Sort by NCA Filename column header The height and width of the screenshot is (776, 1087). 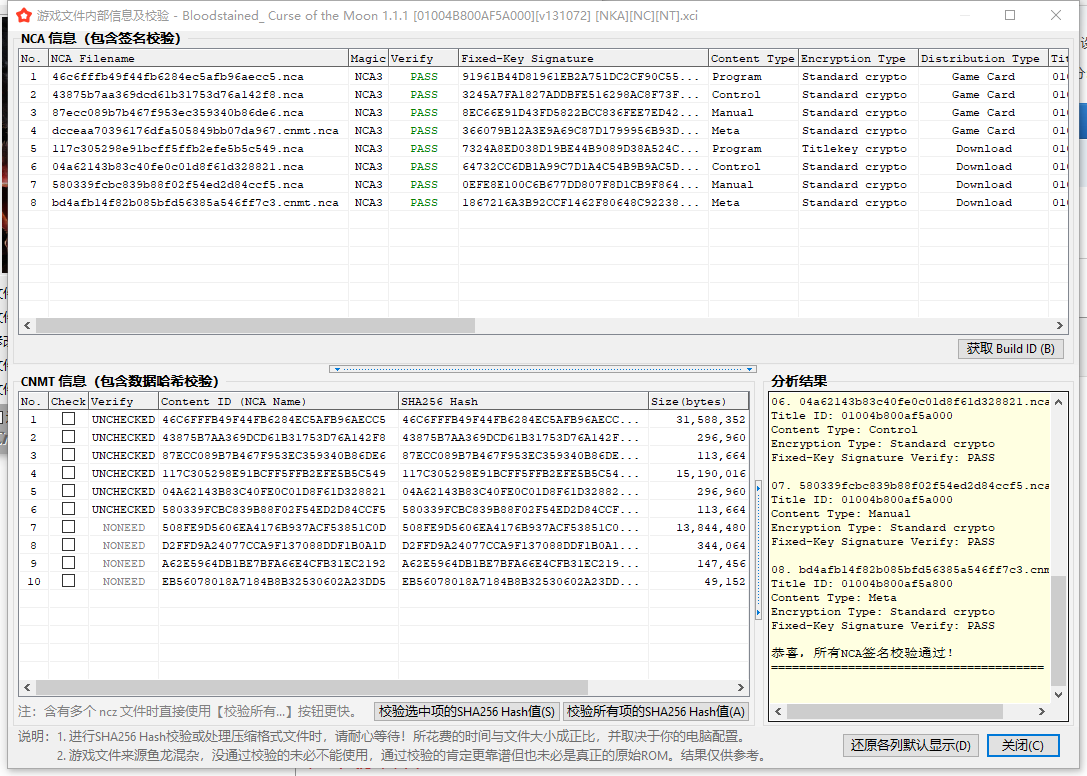tap(198, 59)
